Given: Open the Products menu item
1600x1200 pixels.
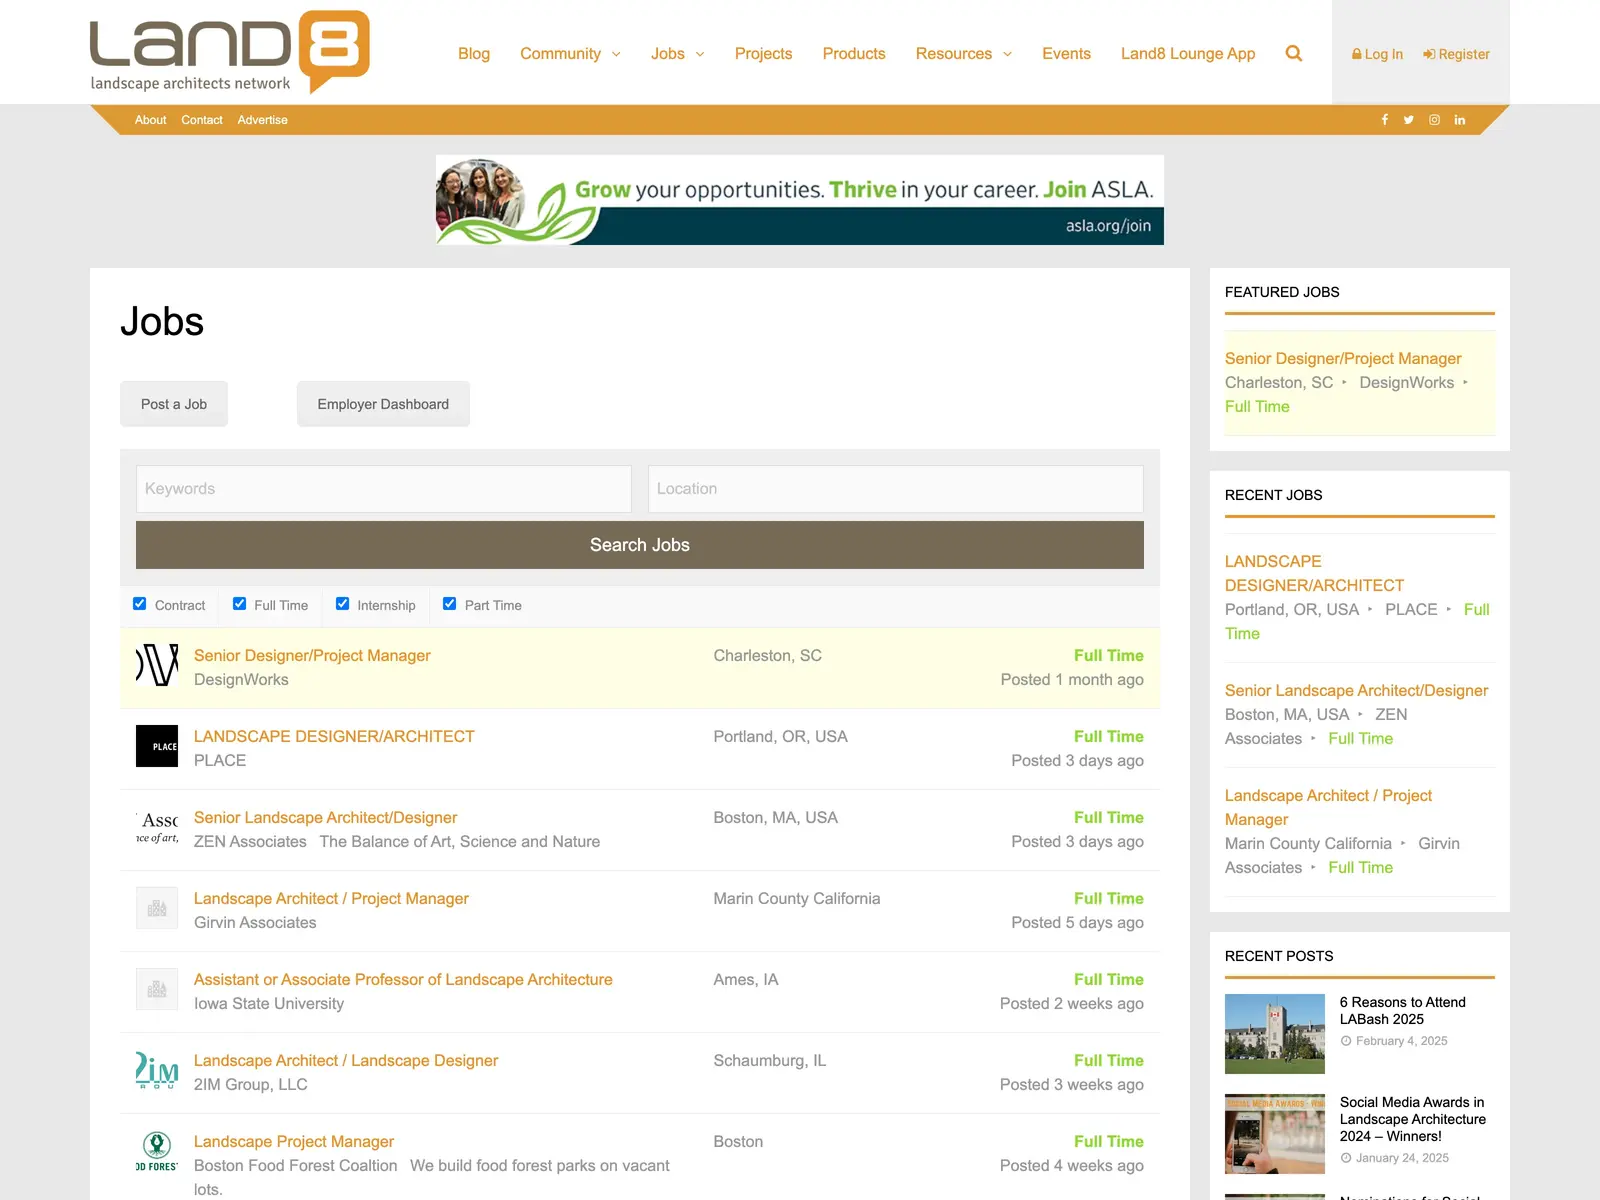Looking at the screenshot, I should (854, 54).
